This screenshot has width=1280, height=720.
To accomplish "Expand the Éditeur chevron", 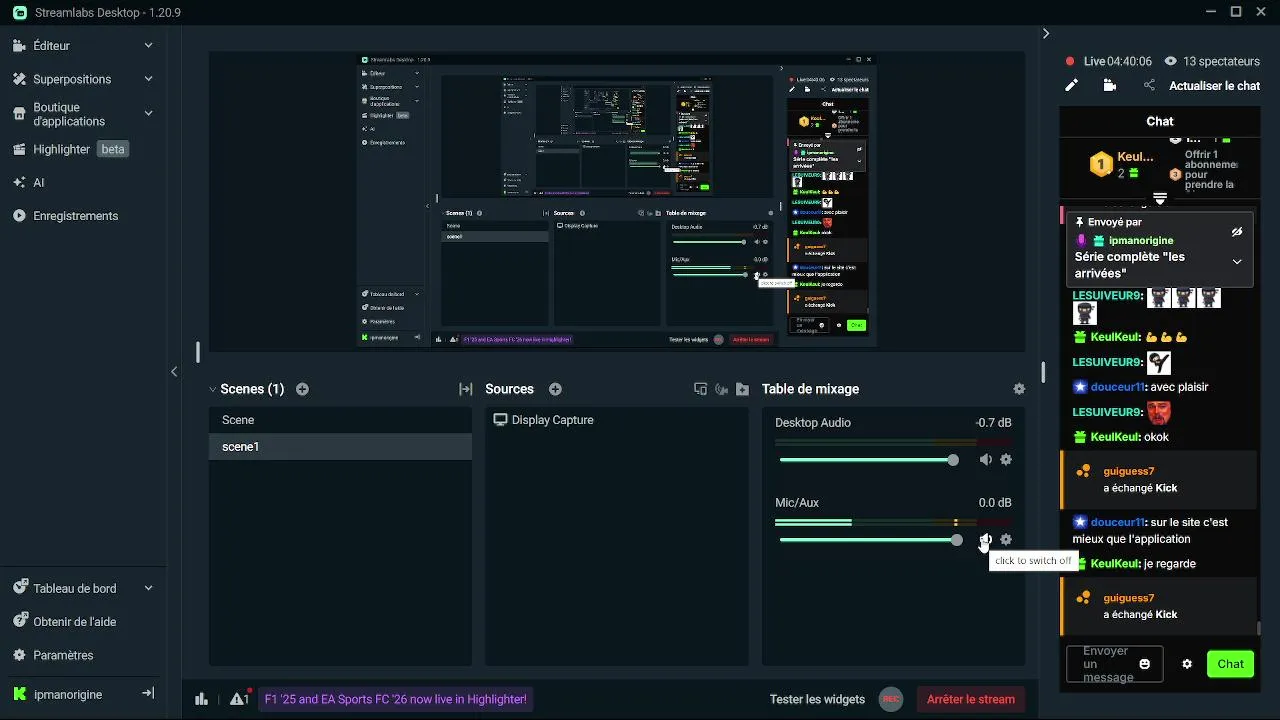I will 148,46.
